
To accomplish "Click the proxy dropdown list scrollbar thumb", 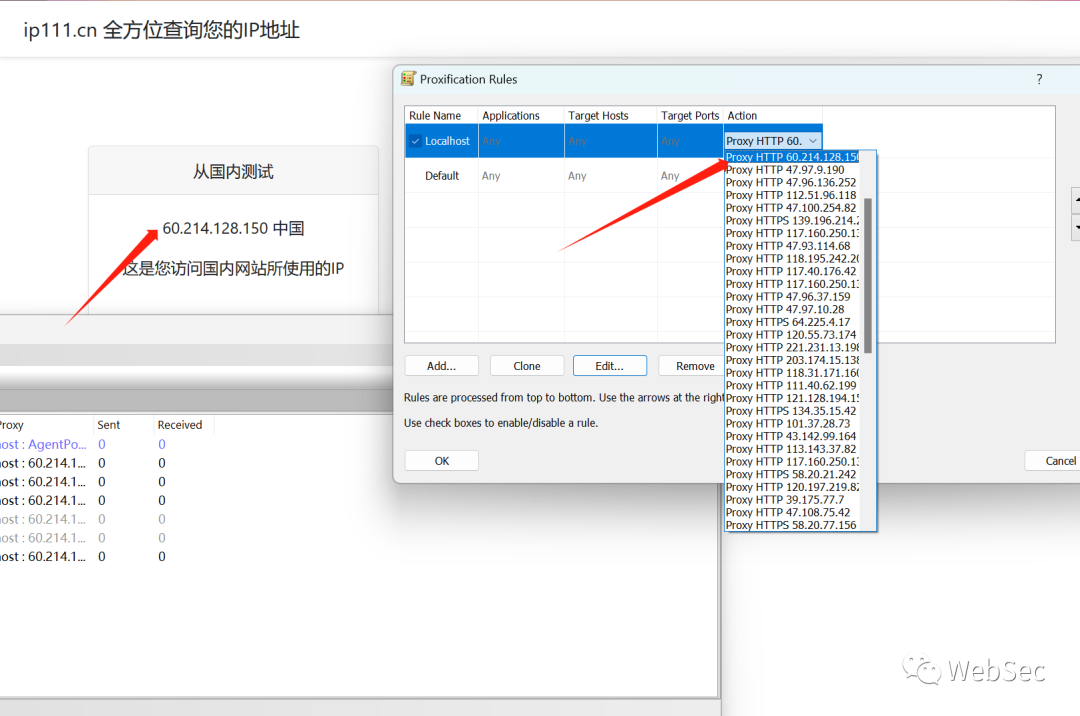I will (868, 275).
